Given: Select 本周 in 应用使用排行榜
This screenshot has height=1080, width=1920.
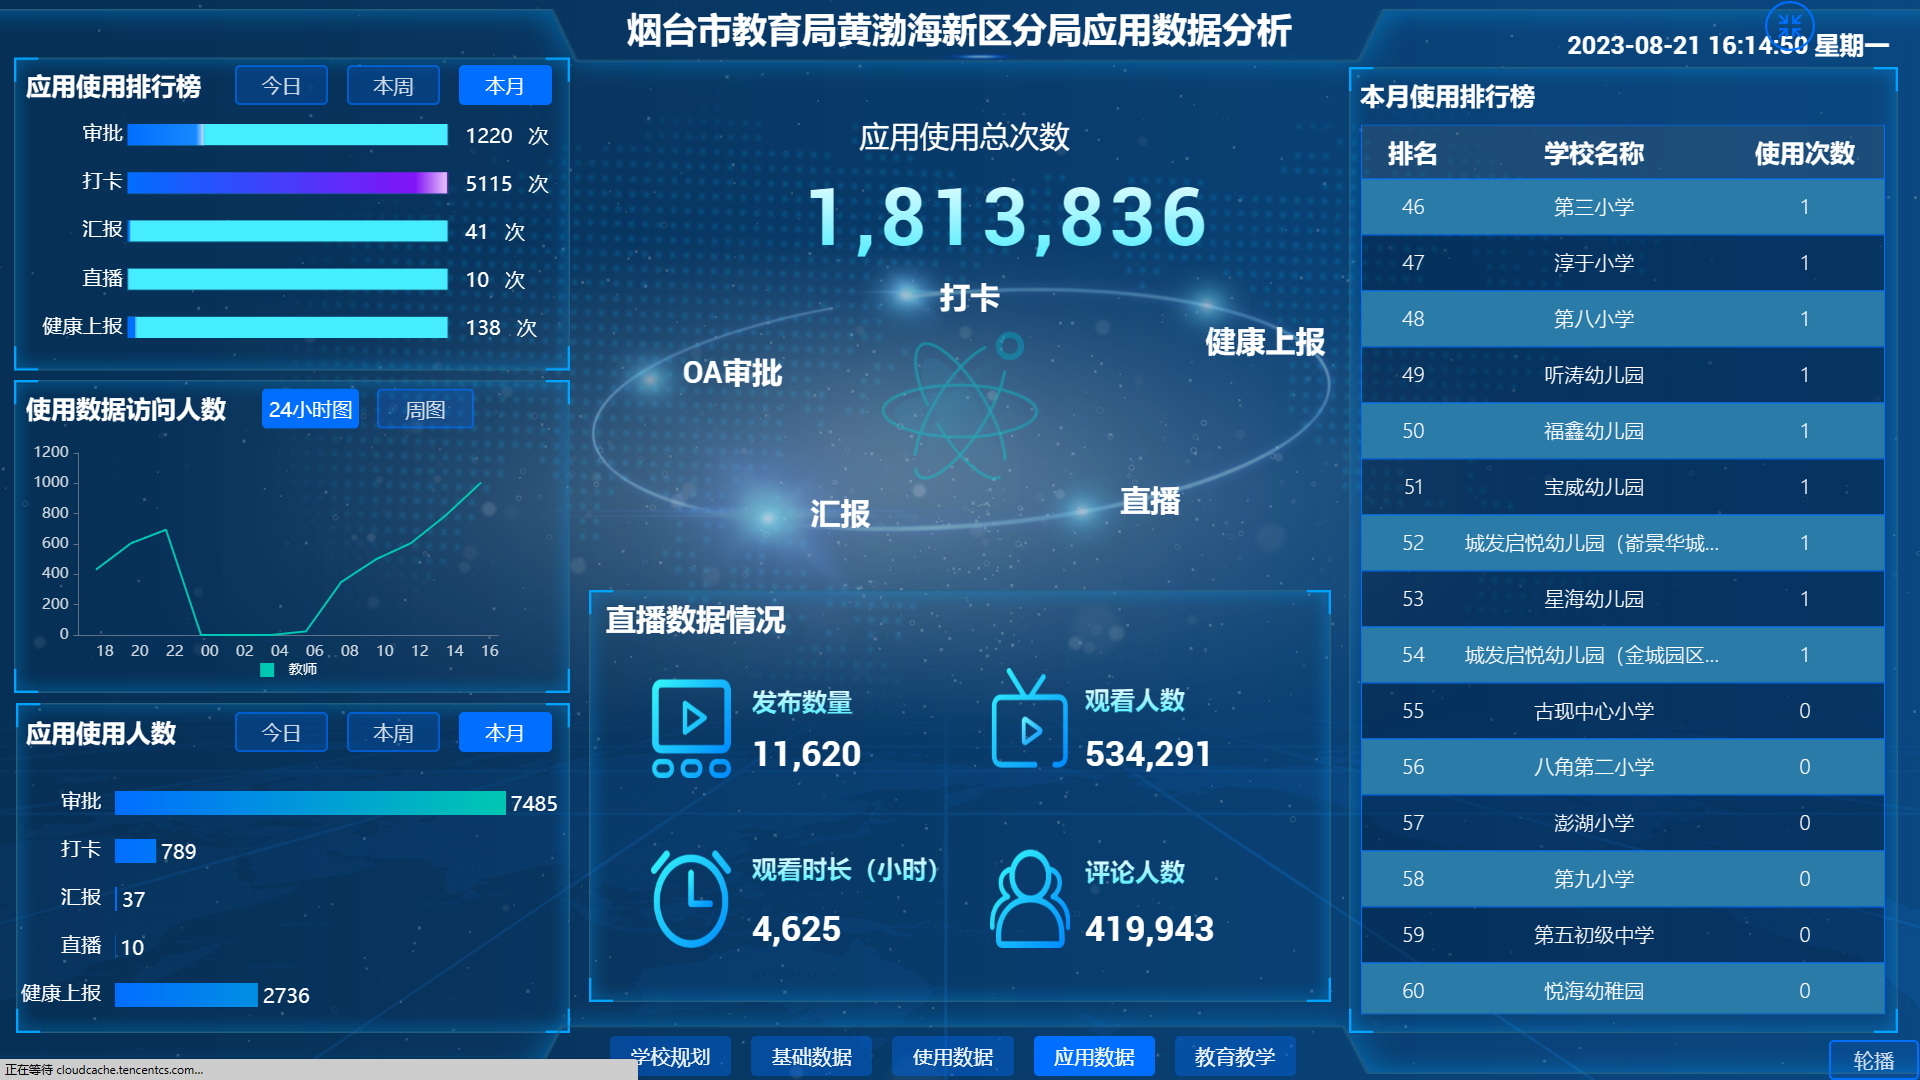Looking at the screenshot, I should pos(393,86).
